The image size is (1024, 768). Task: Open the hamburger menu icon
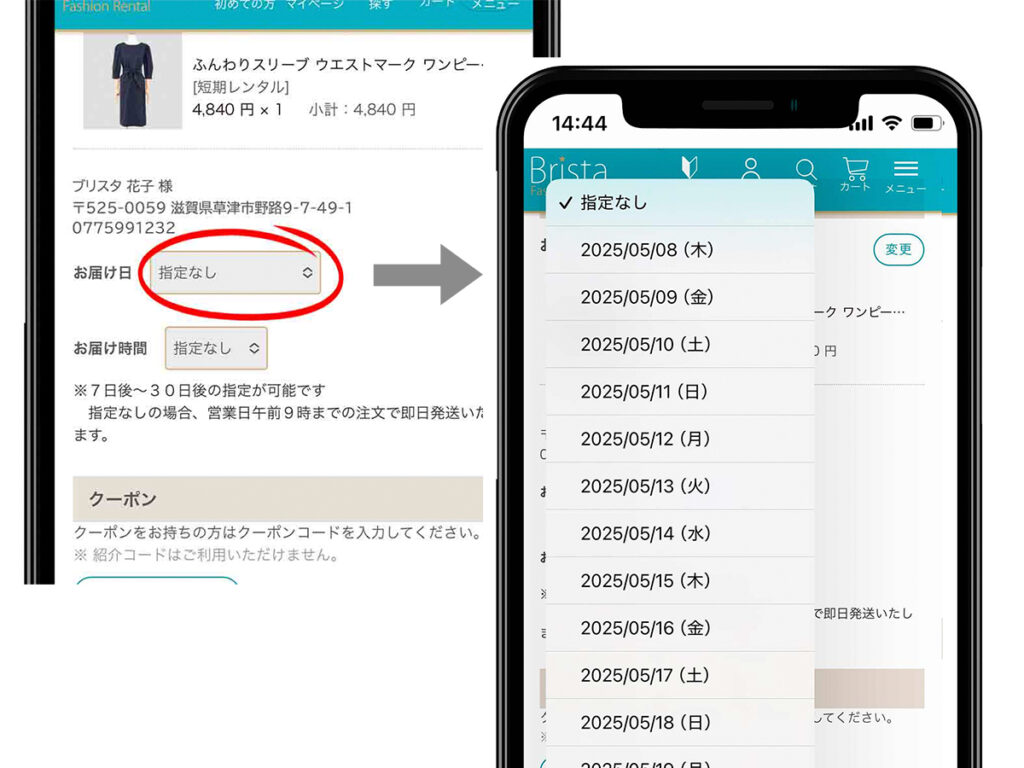point(905,172)
